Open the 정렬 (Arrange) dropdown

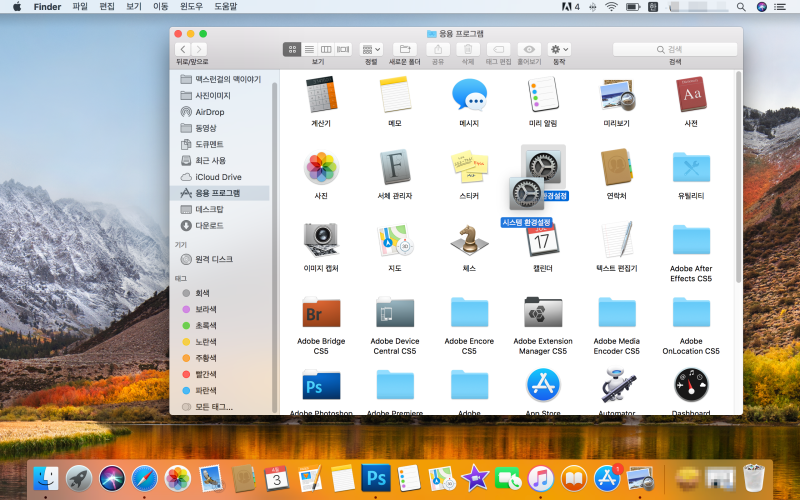pos(371,49)
